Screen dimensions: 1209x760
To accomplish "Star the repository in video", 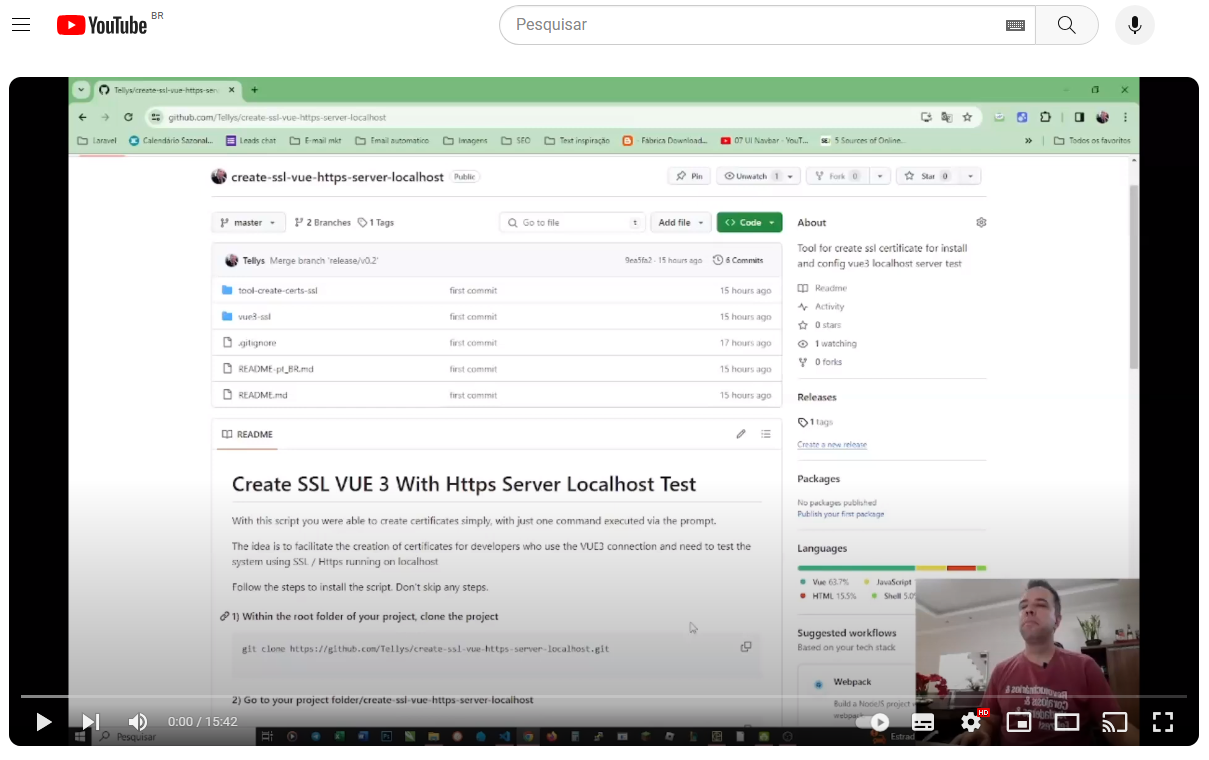I will coord(926,176).
